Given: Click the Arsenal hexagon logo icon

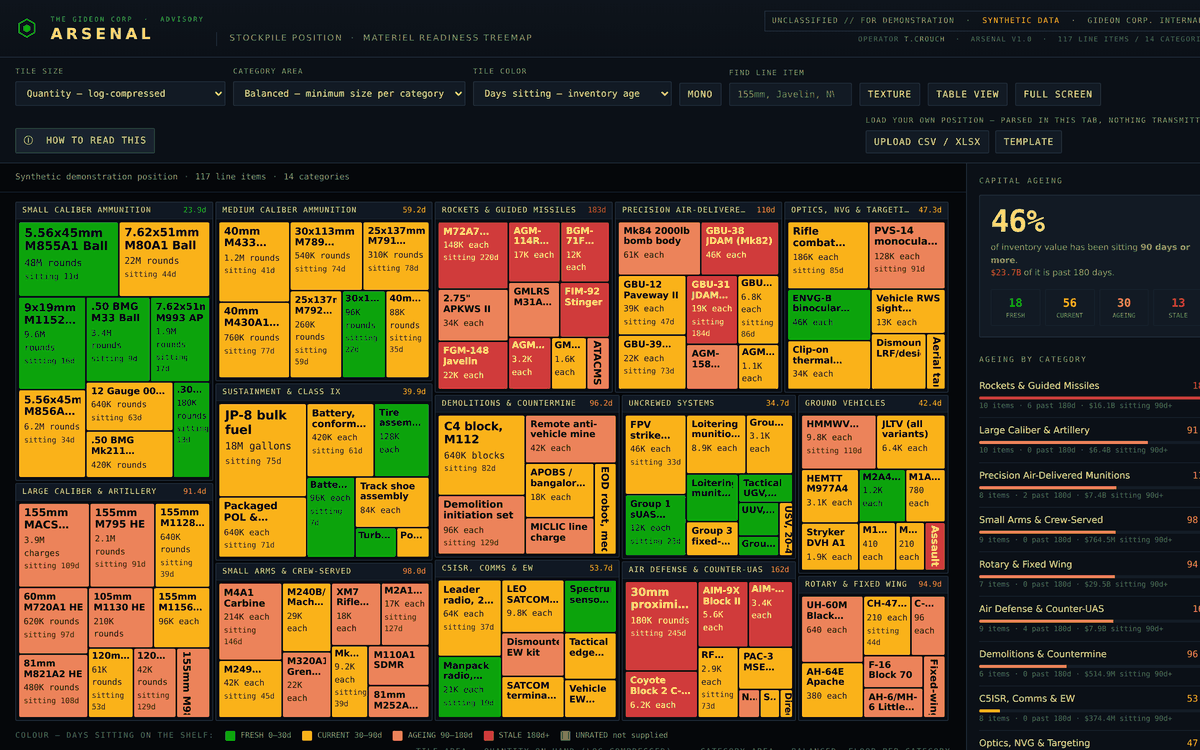Looking at the screenshot, I should pyautogui.click(x=27, y=27).
